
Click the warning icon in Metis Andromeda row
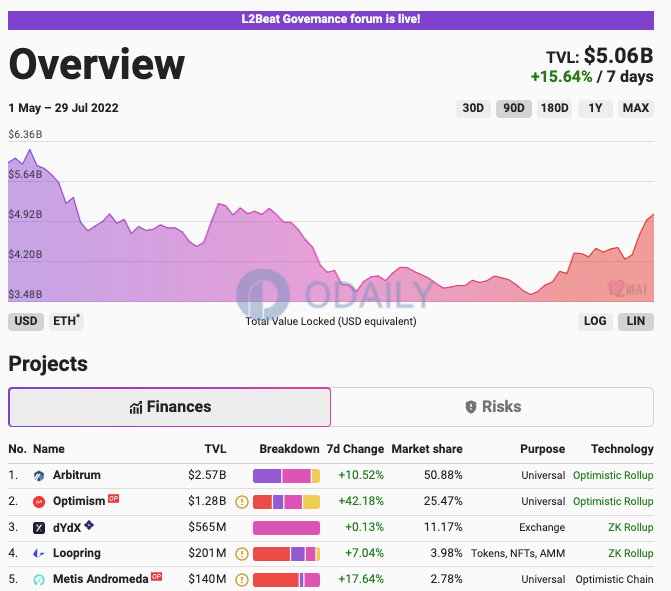pos(242,580)
